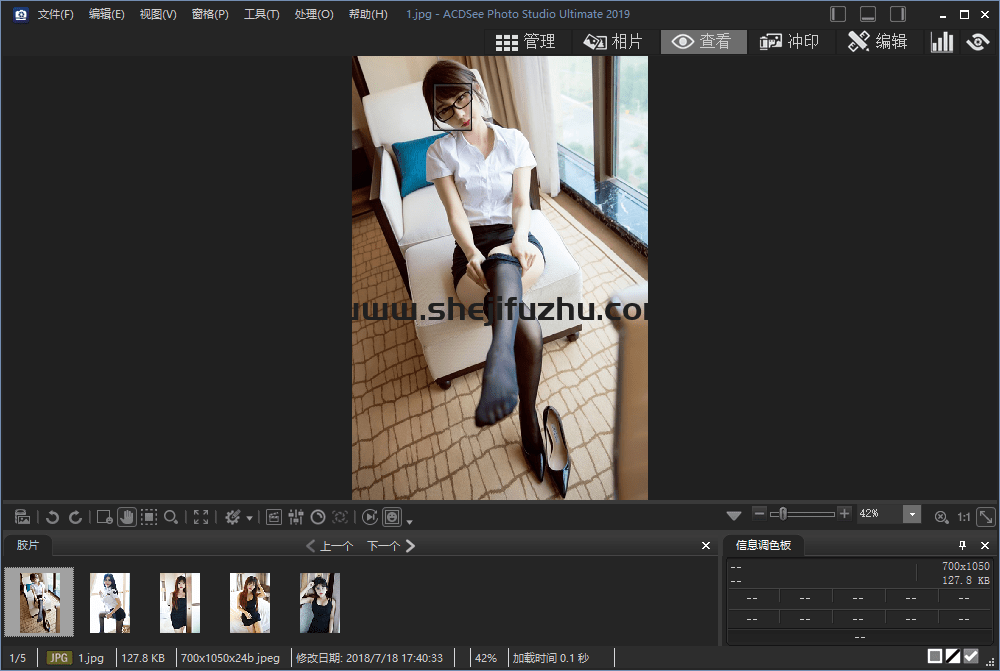Click the zoom in plus button

tap(844, 513)
